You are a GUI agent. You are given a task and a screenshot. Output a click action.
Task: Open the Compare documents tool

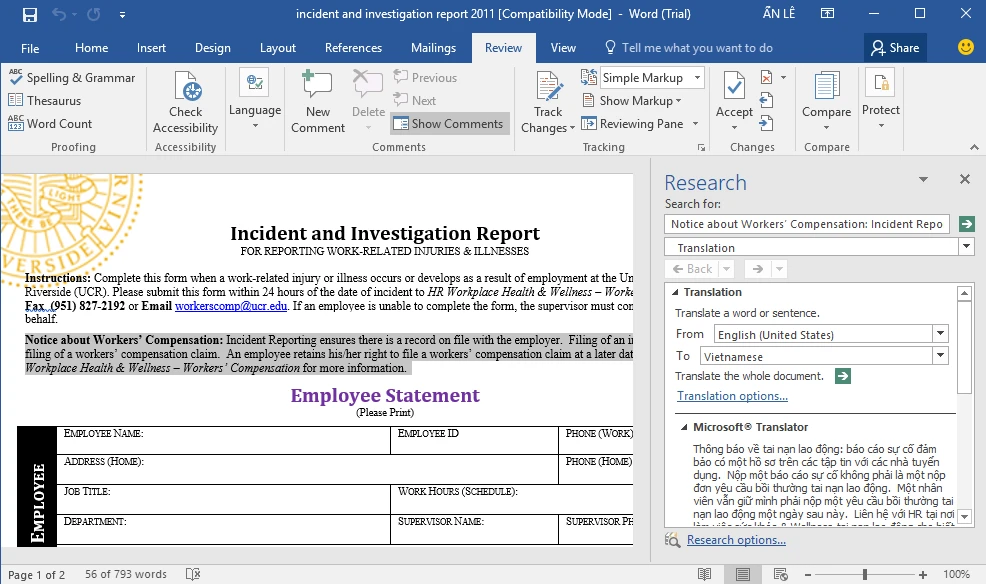pyautogui.click(x=826, y=102)
